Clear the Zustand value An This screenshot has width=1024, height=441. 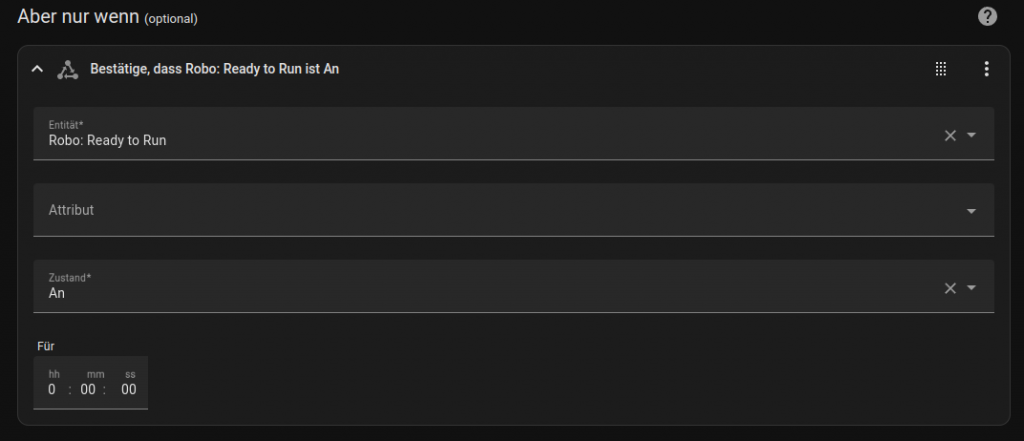950,288
